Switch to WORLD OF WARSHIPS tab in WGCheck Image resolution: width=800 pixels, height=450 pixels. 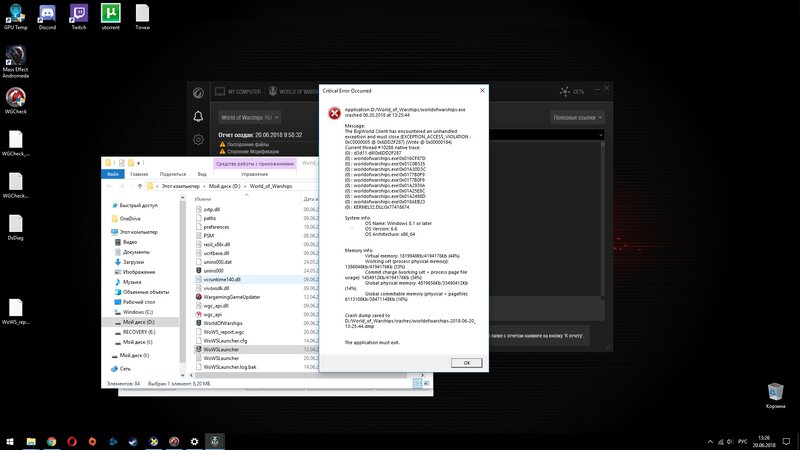[x=293, y=91]
